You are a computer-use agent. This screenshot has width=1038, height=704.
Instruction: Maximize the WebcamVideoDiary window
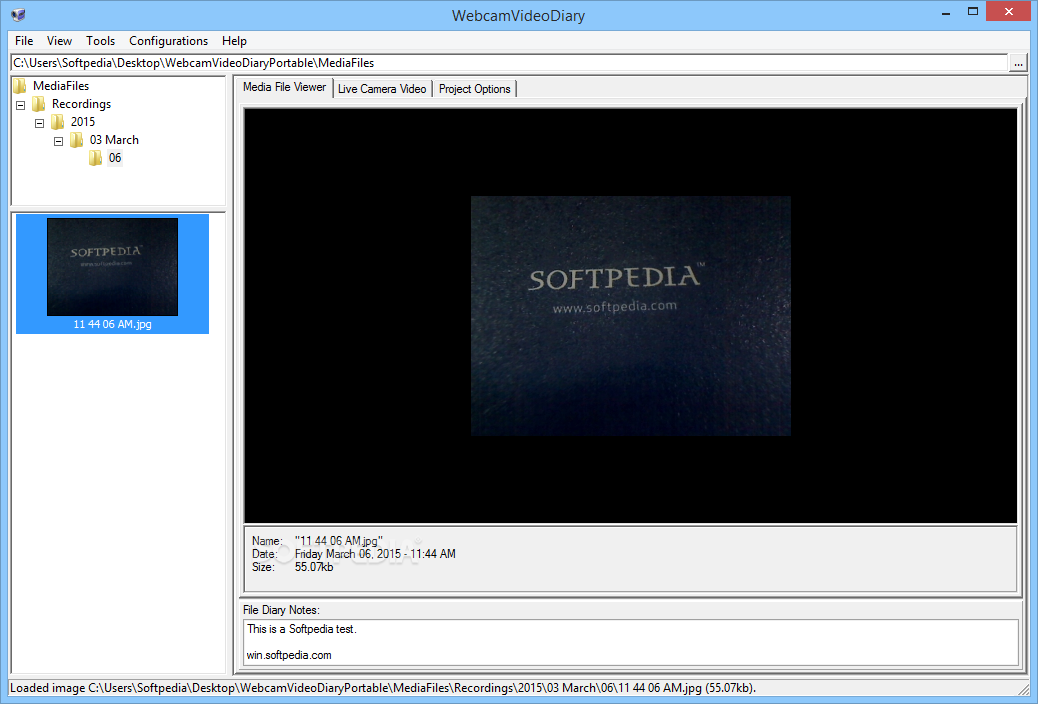(972, 11)
